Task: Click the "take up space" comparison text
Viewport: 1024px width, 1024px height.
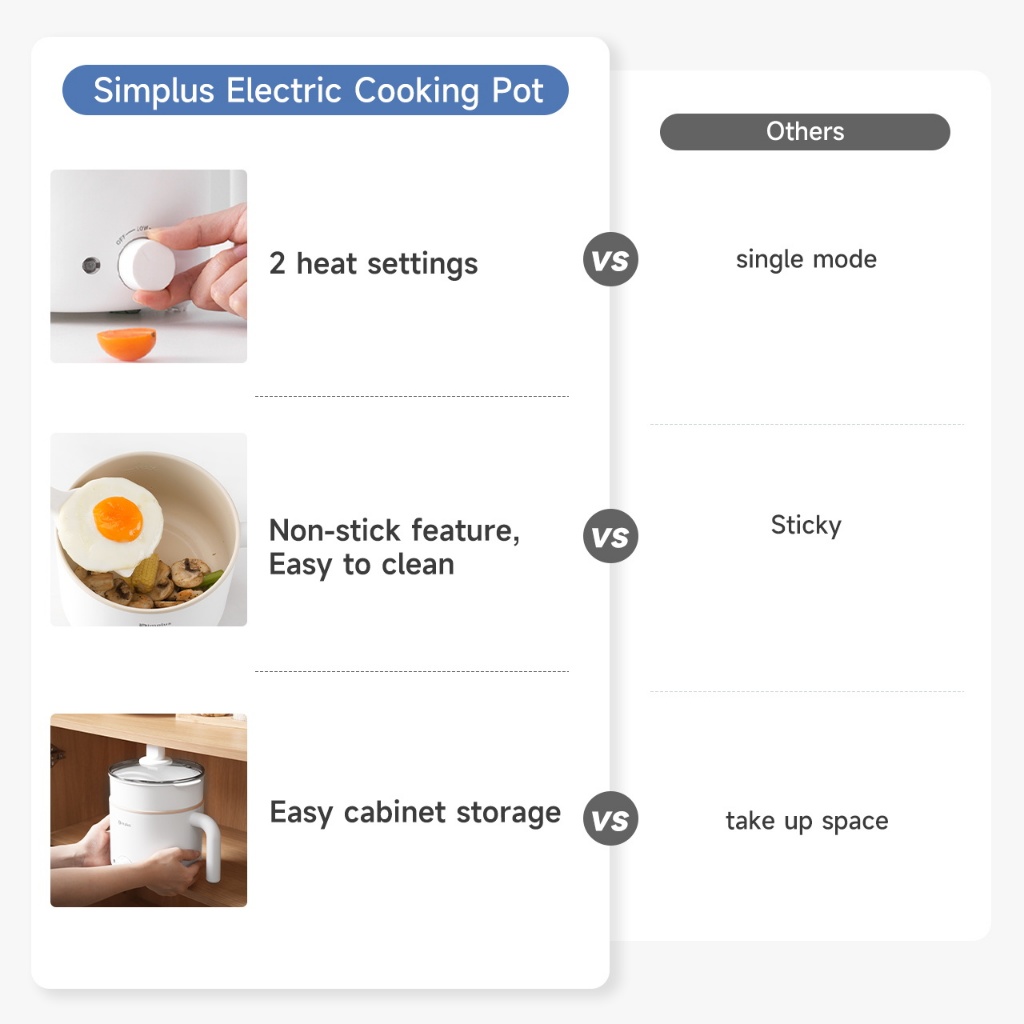Action: (x=806, y=822)
